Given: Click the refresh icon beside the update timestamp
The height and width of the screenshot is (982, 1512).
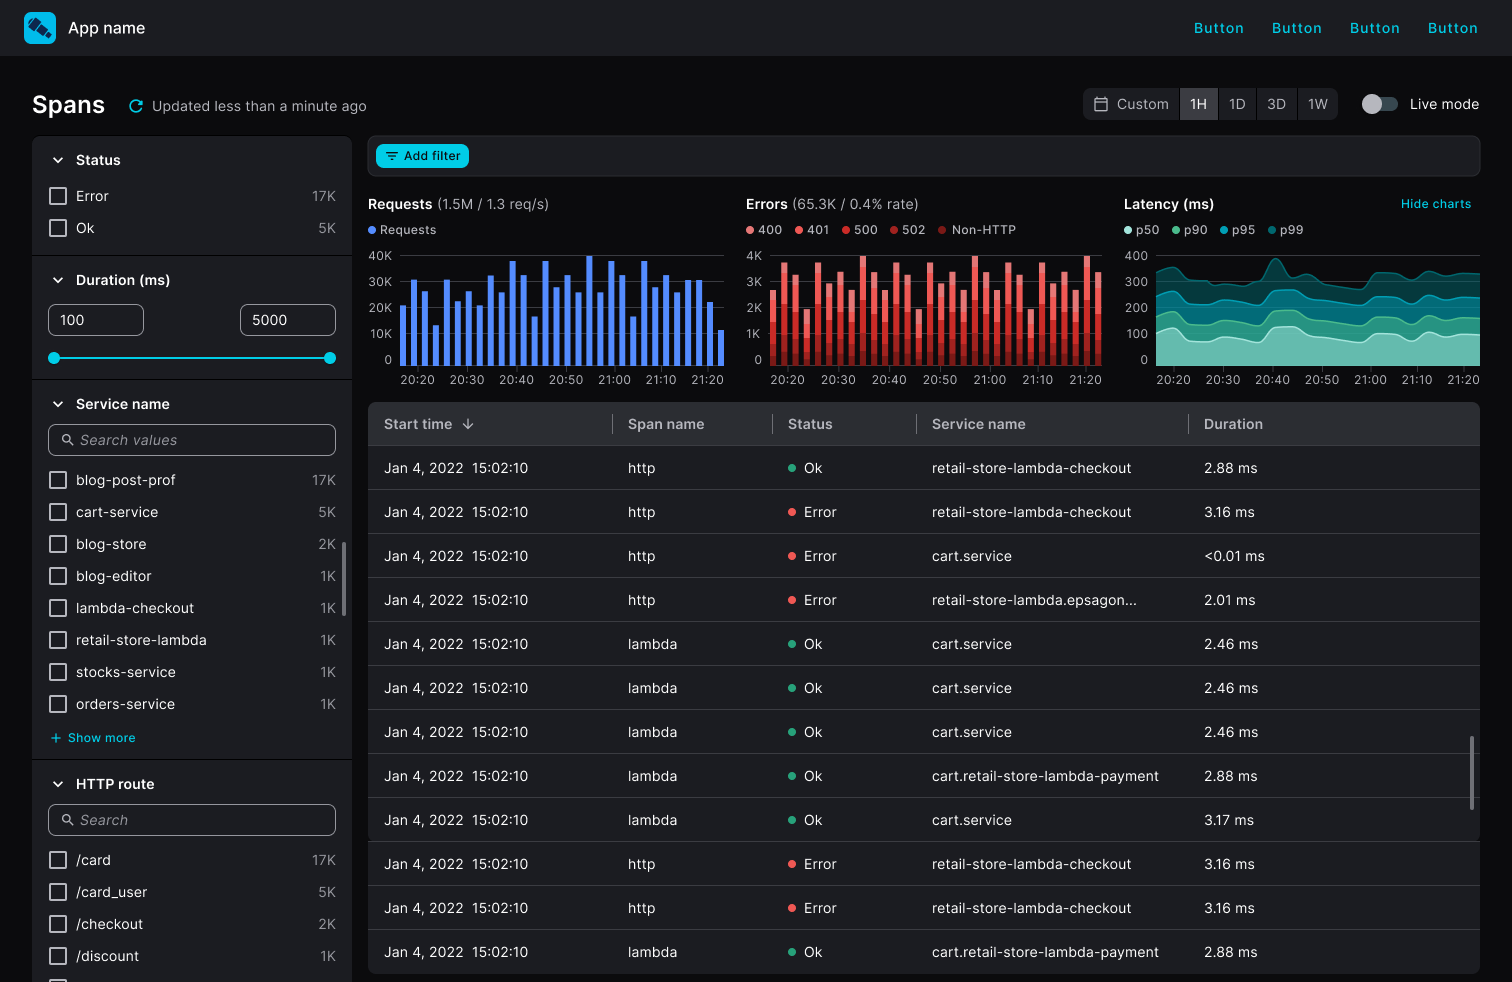Looking at the screenshot, I should point(135,104).
